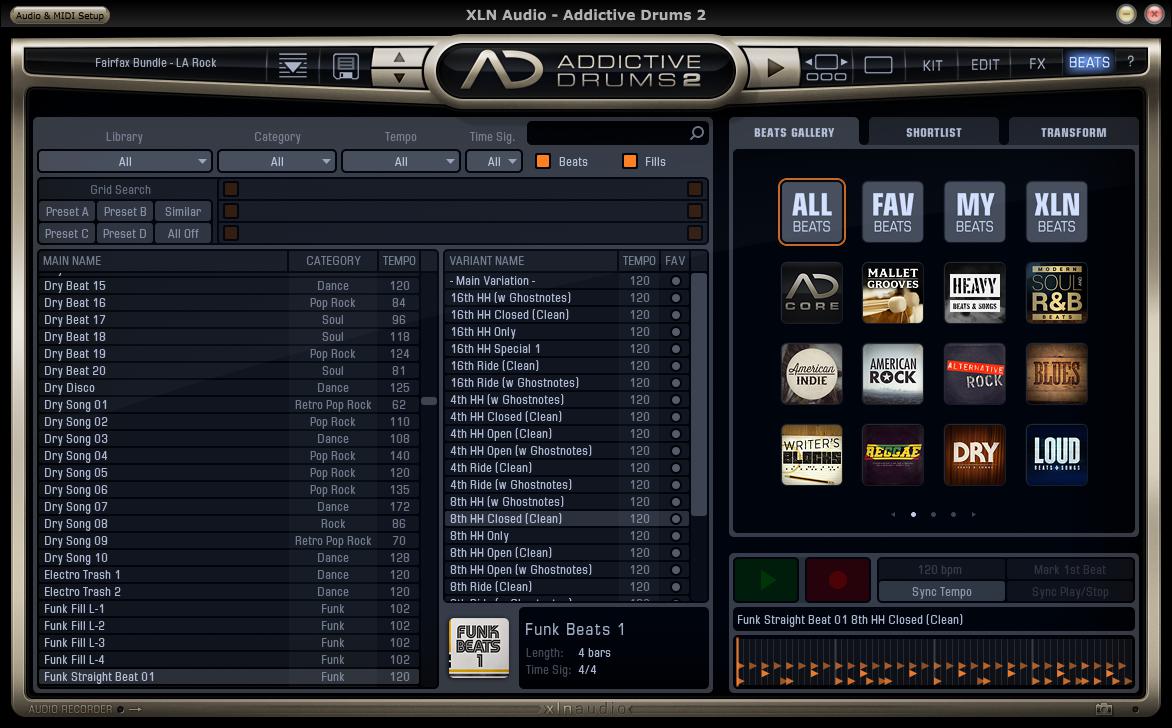Screen dimensions: 1172x728
Task: Open the Tempo dropdown
Action: pos(401,161)
